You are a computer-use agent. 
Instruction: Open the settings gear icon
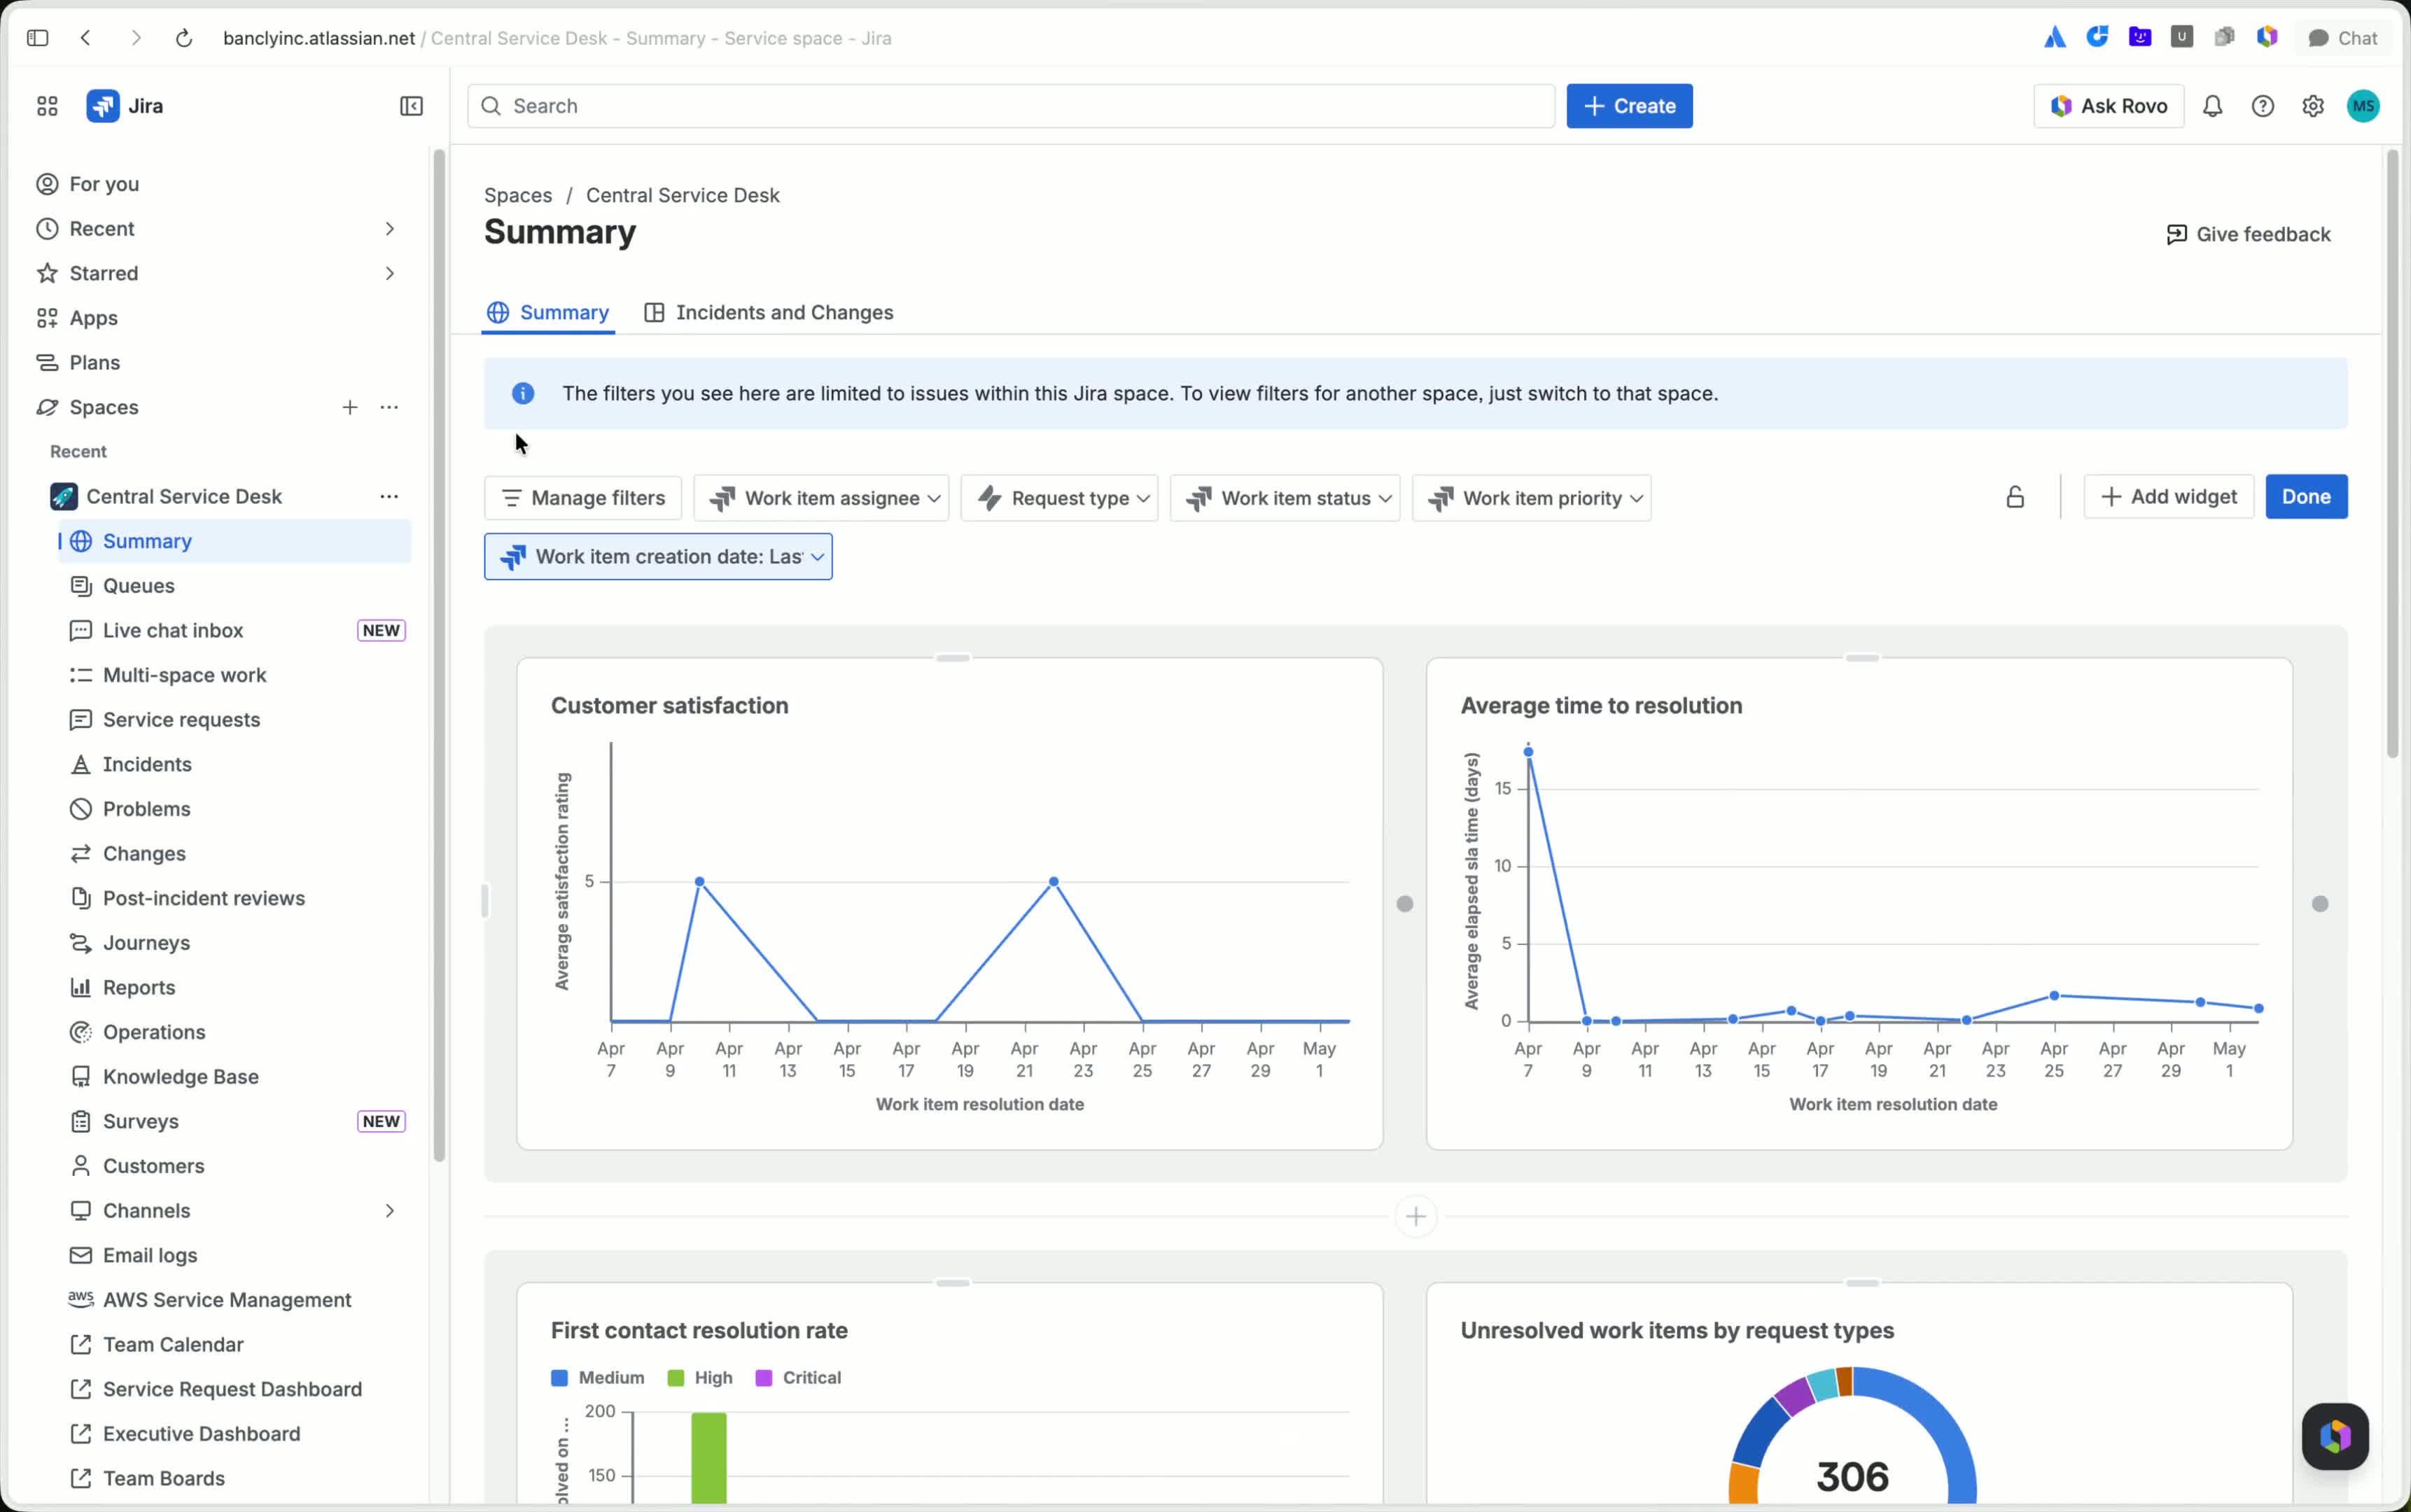[x=2312, y=106]
